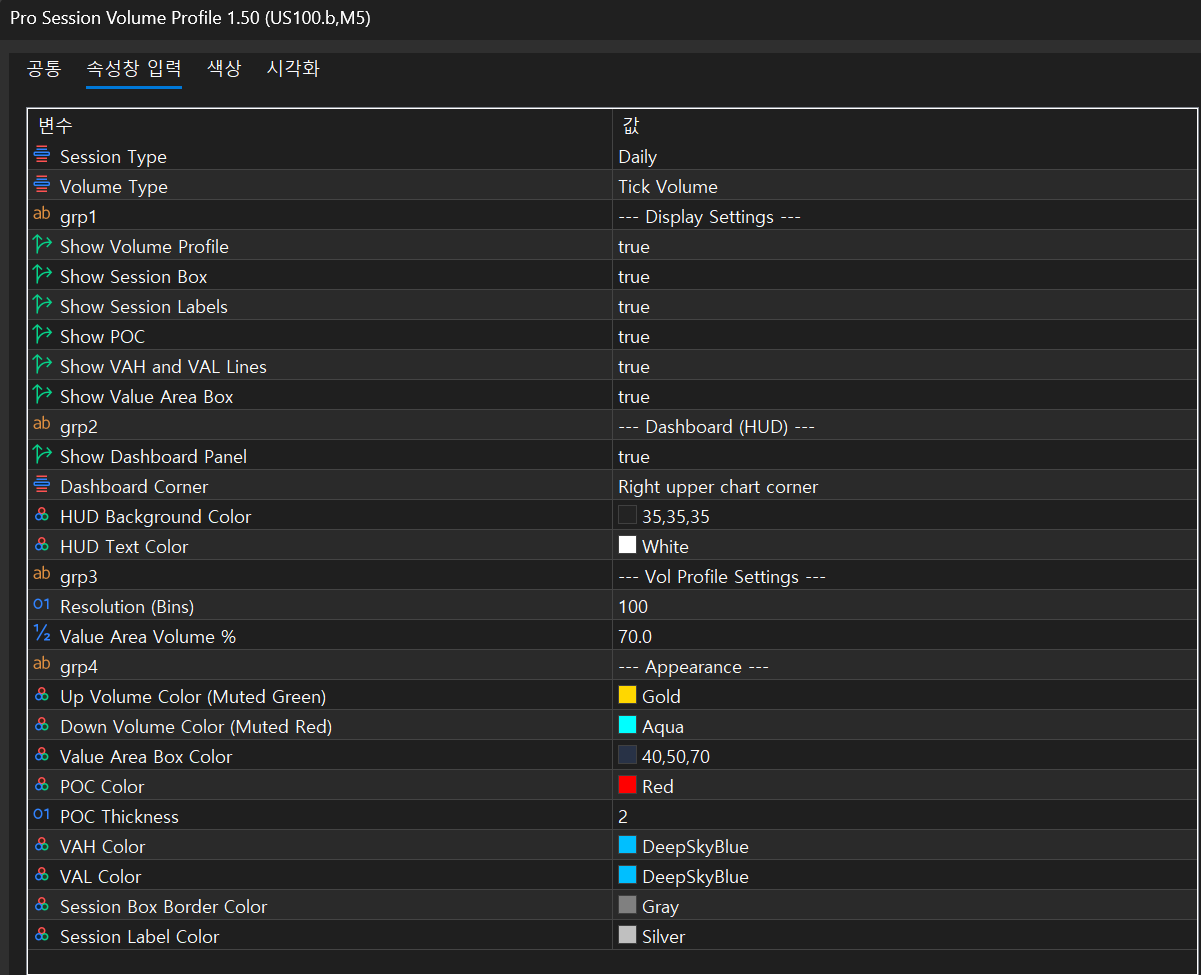Image resolution: width=1201 pixels, height=975 pixels.
Task: Click the color icon for Down Volume Color
Action: click(42, 725)
